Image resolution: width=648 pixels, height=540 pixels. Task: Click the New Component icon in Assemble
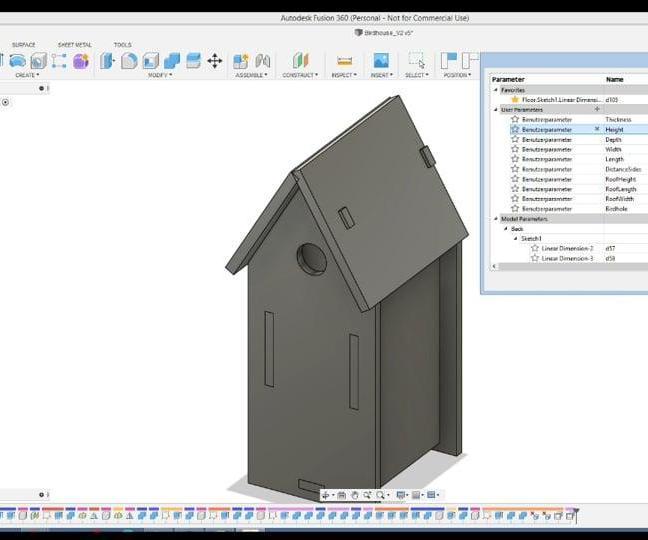coord(241,61)
